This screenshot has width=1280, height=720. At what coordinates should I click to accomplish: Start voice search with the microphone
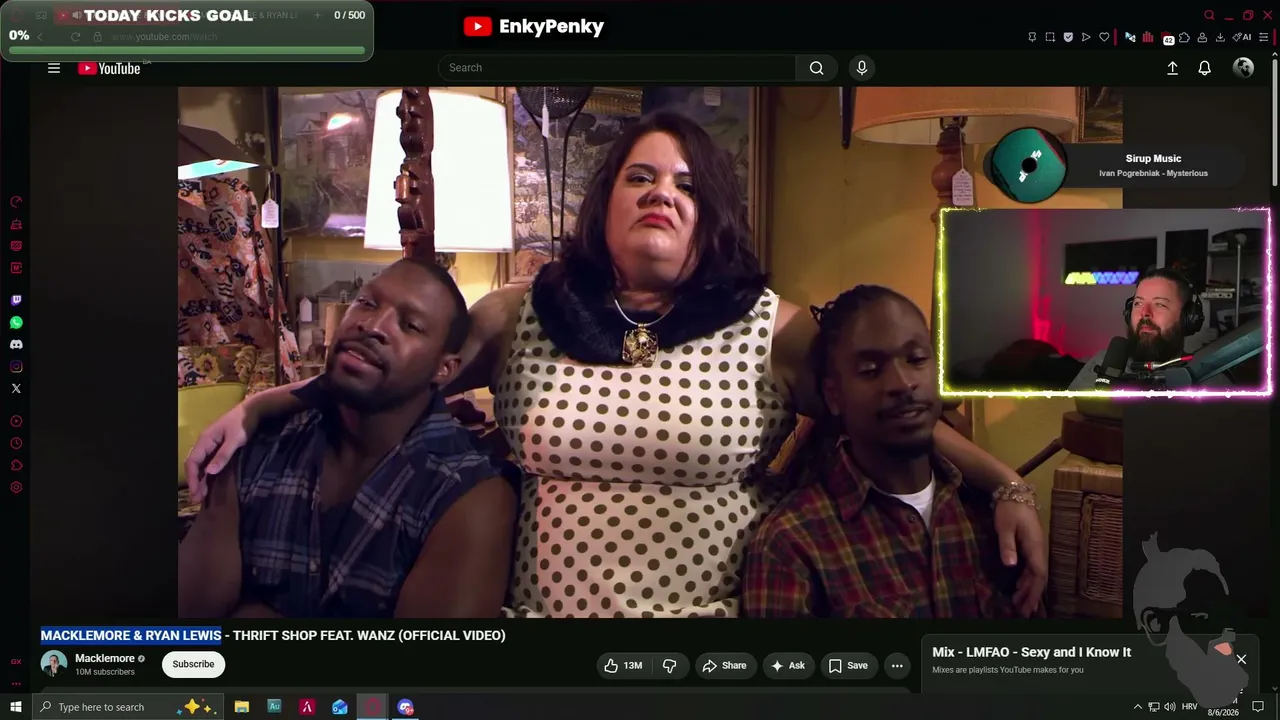tap(862, 68)
